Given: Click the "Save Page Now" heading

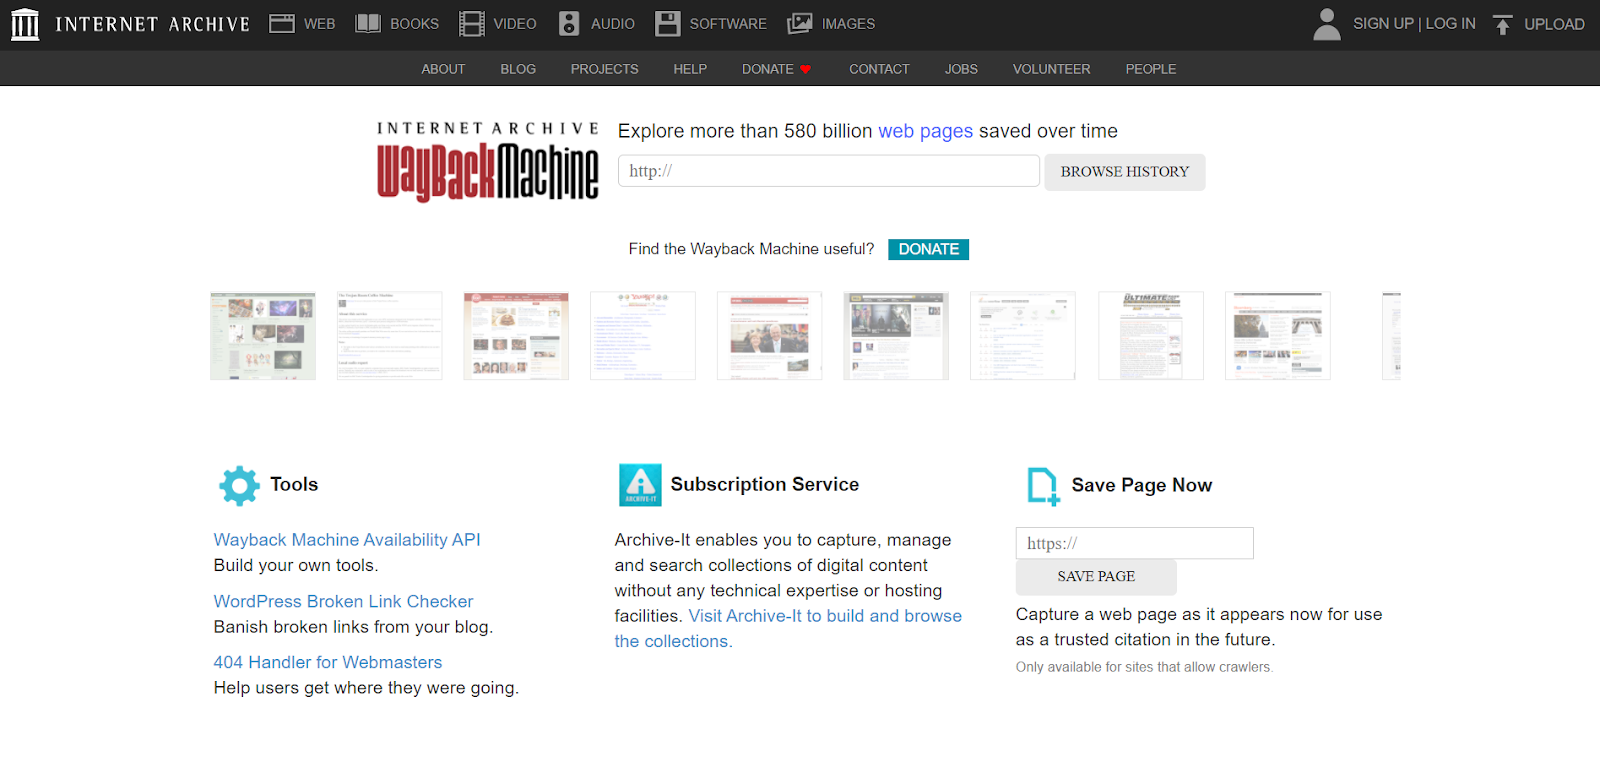Looking at the screenshot, I should pyautogui.click(x=1142, y=485).
